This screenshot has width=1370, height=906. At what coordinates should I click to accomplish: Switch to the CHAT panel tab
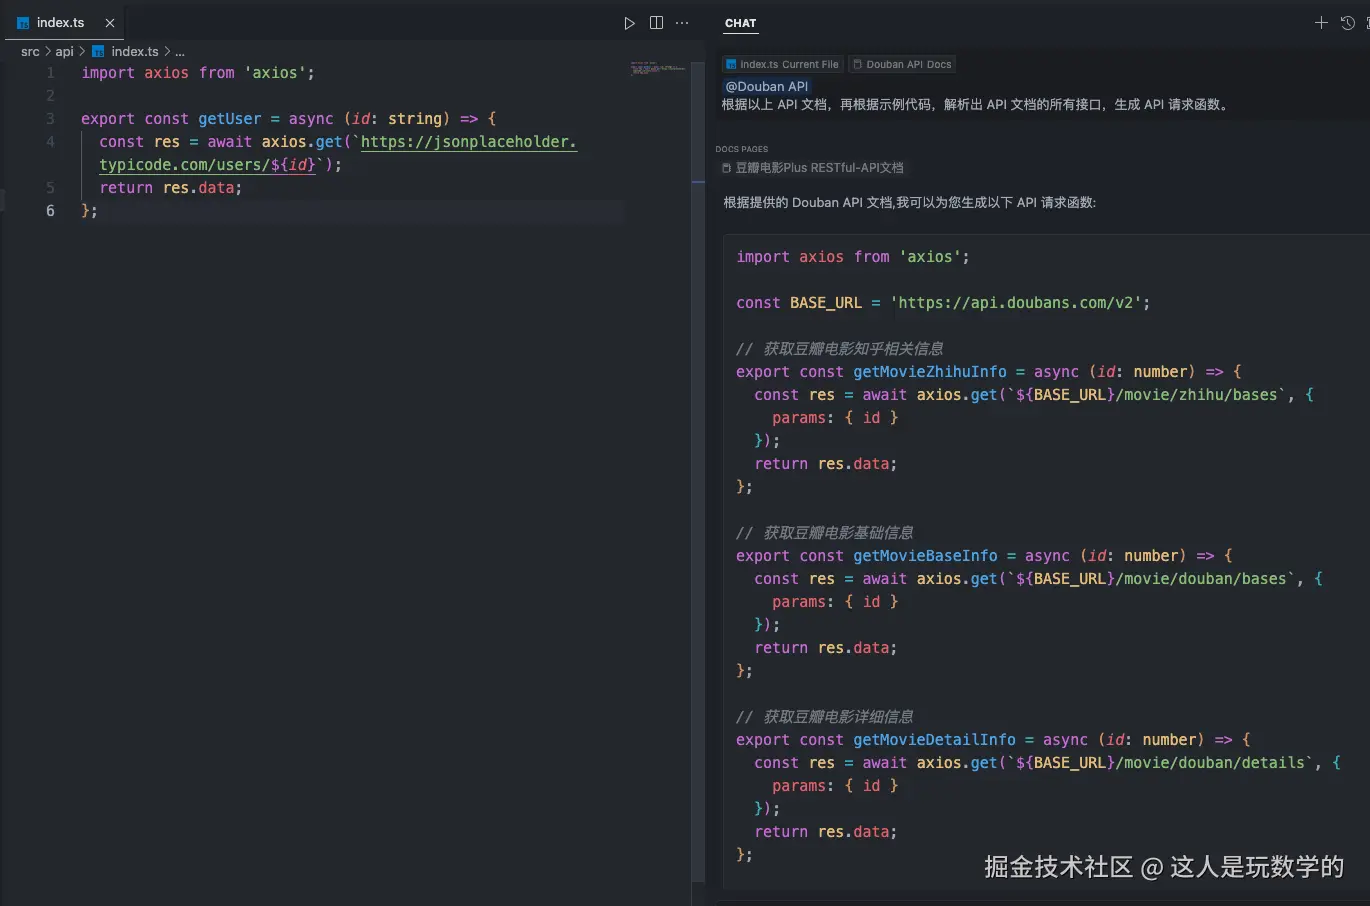coord(740,23)
